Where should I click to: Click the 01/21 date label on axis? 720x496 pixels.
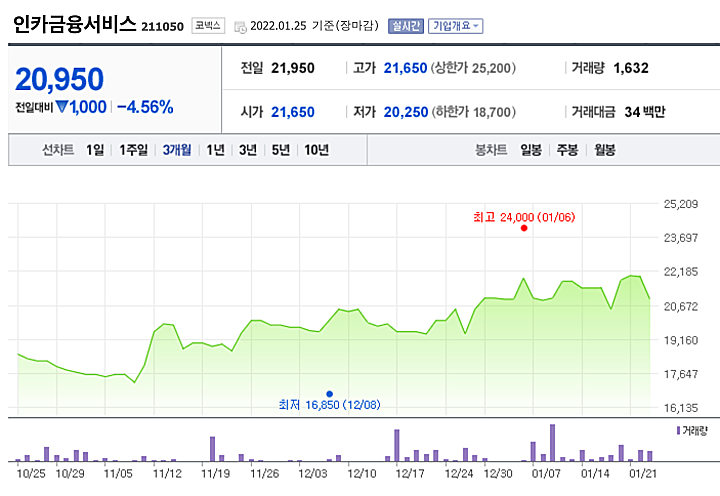pos(643,473)
